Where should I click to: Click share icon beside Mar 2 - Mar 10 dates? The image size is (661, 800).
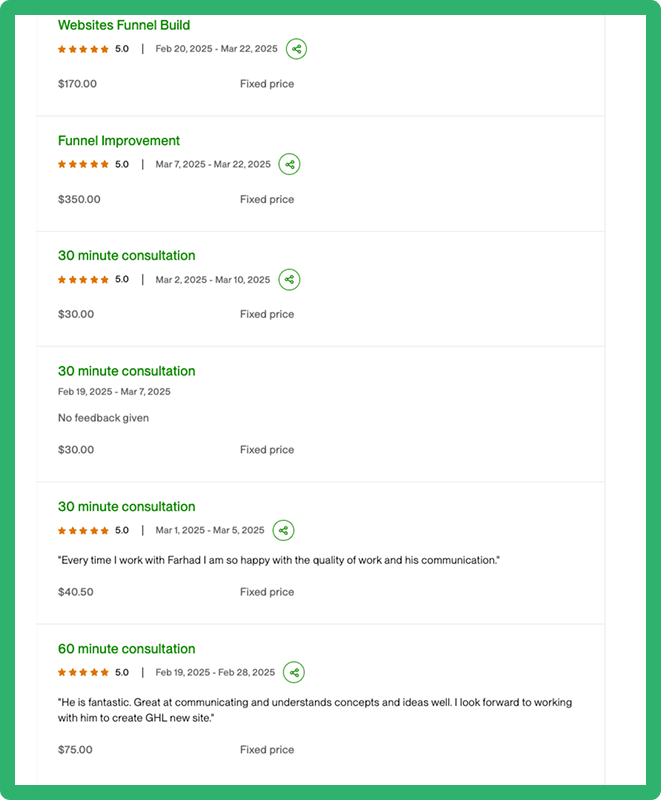pos(289,279)
